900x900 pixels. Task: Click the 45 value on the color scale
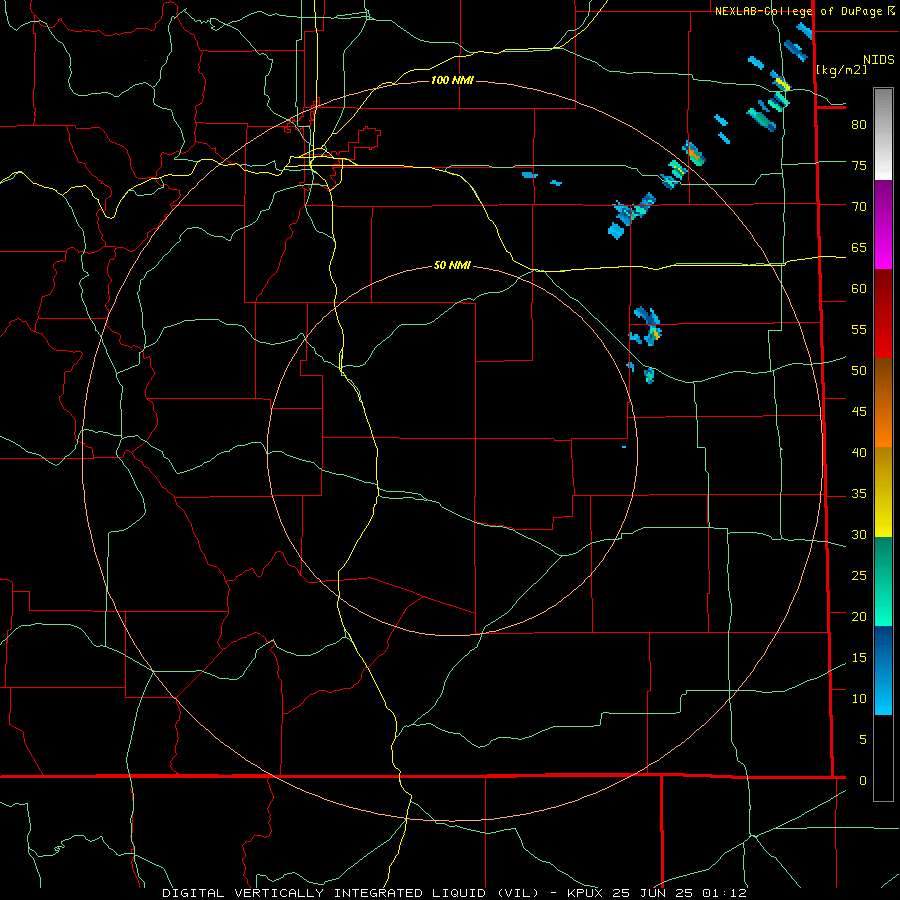coord(859,412)
